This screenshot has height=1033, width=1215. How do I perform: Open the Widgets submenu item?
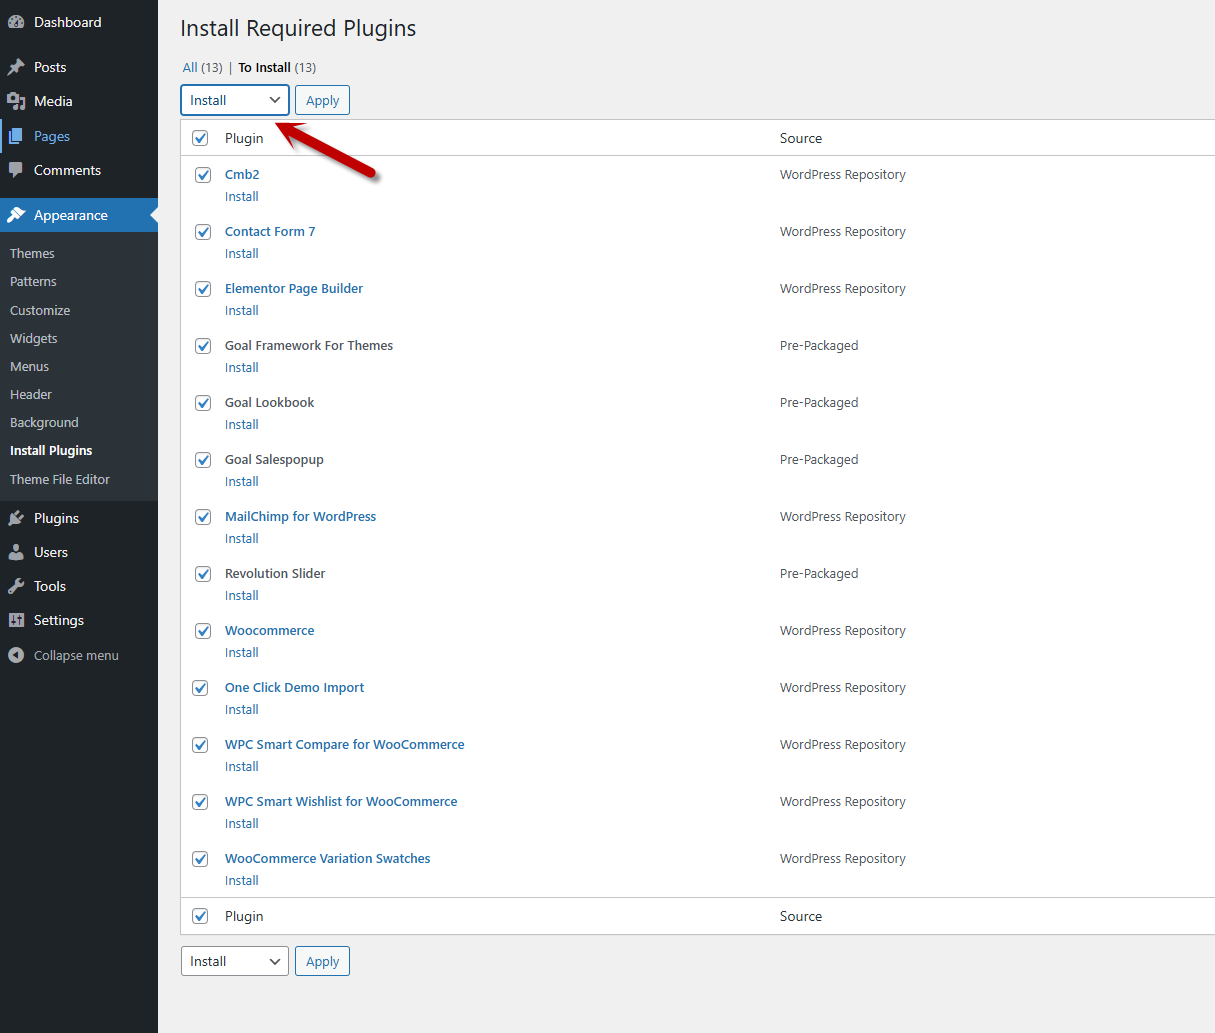34,339
